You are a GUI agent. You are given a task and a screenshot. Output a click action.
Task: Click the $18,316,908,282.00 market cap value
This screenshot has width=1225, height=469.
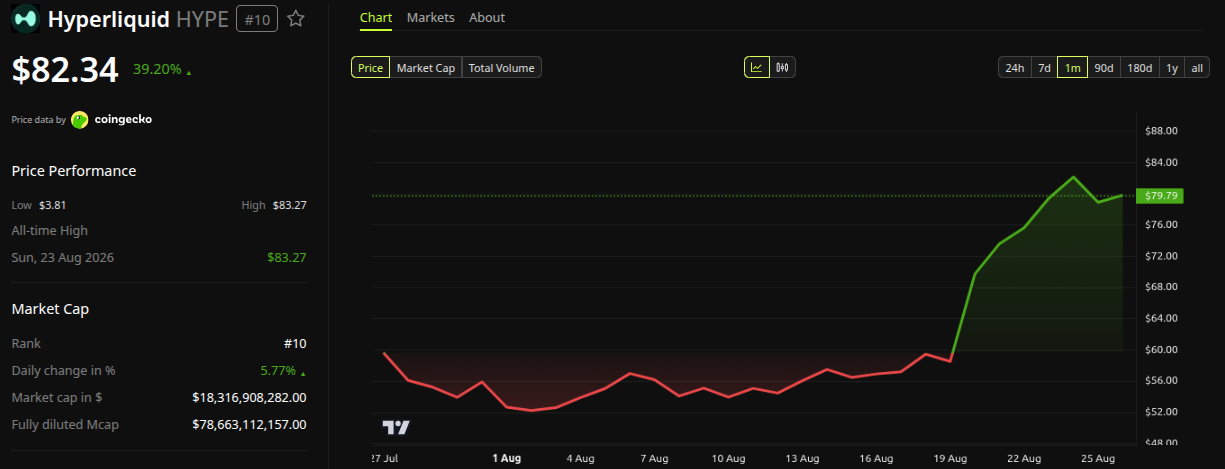coord(249,398)
